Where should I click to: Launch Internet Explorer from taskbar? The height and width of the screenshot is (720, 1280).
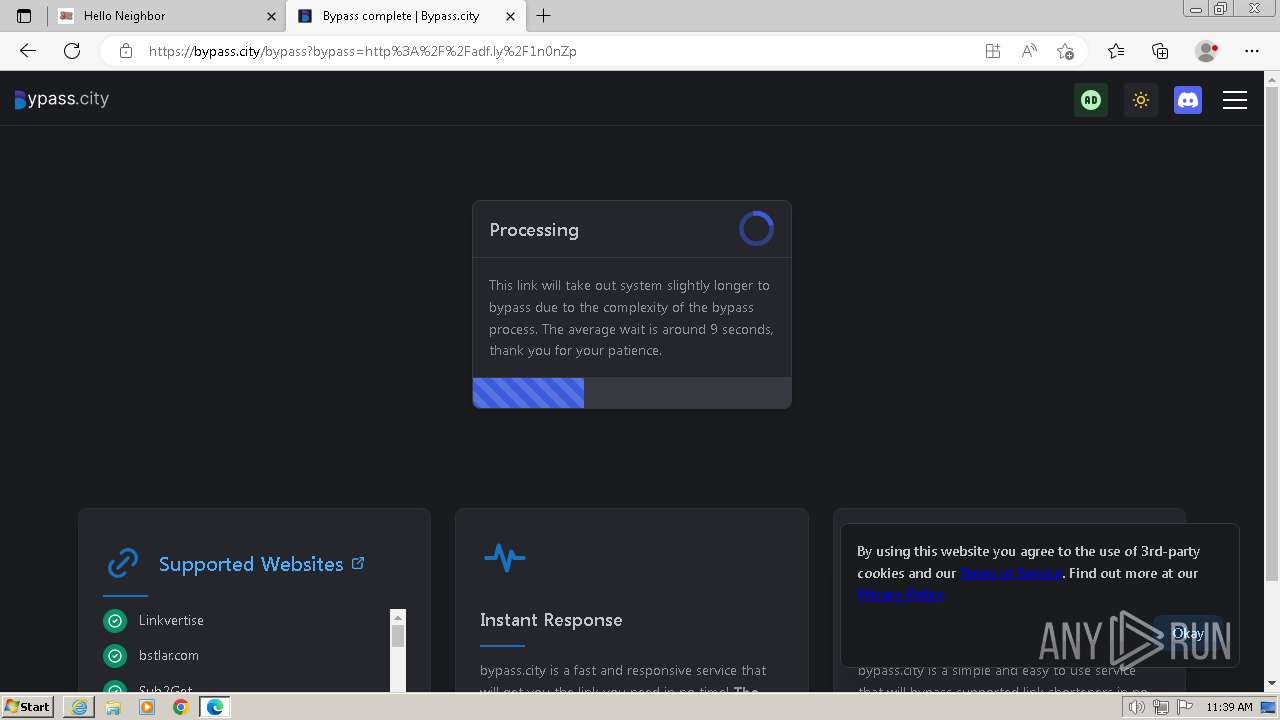[x=78, y=707]
